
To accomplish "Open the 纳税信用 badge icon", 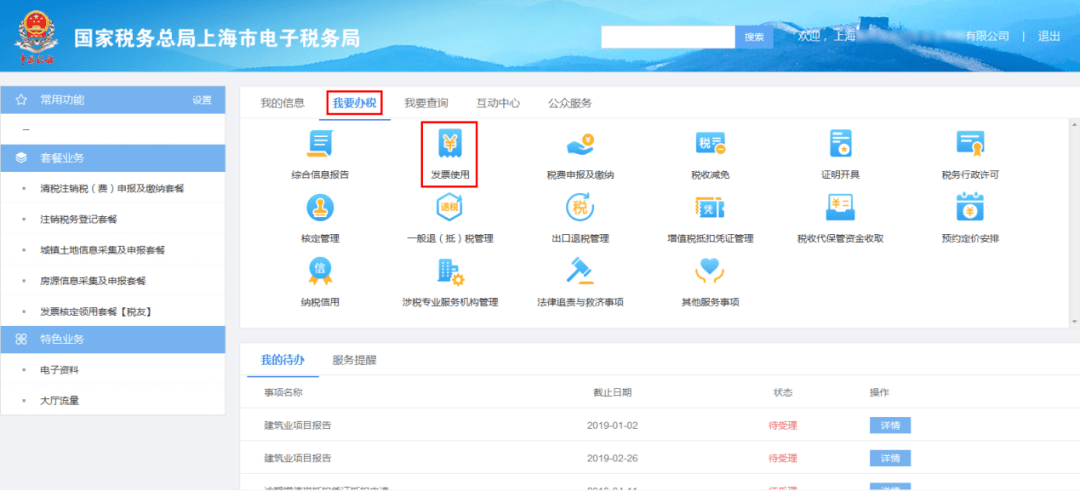I will (x=320, y=271).
